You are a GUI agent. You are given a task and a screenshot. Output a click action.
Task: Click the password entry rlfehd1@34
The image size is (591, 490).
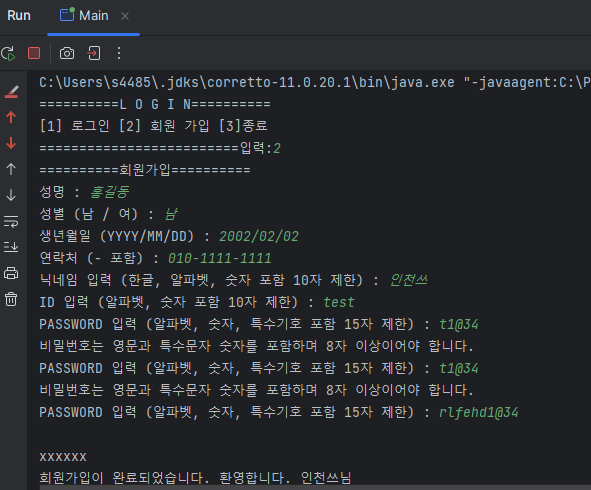(x=478, y=412)
